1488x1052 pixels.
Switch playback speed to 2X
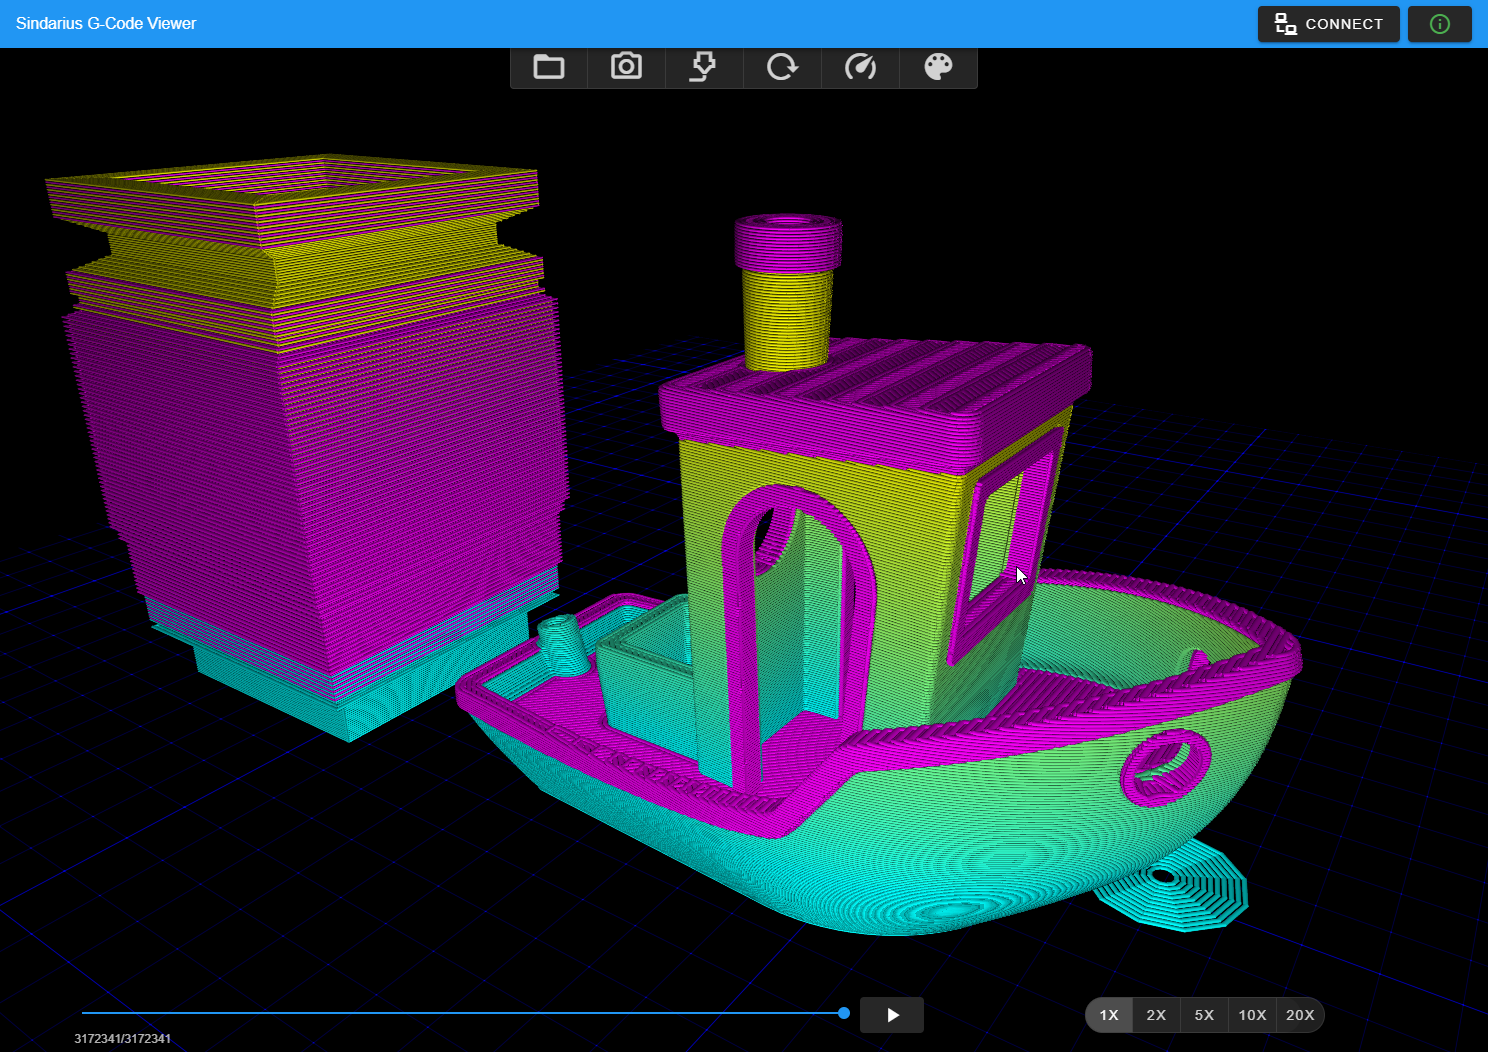coord(1156,1015)
